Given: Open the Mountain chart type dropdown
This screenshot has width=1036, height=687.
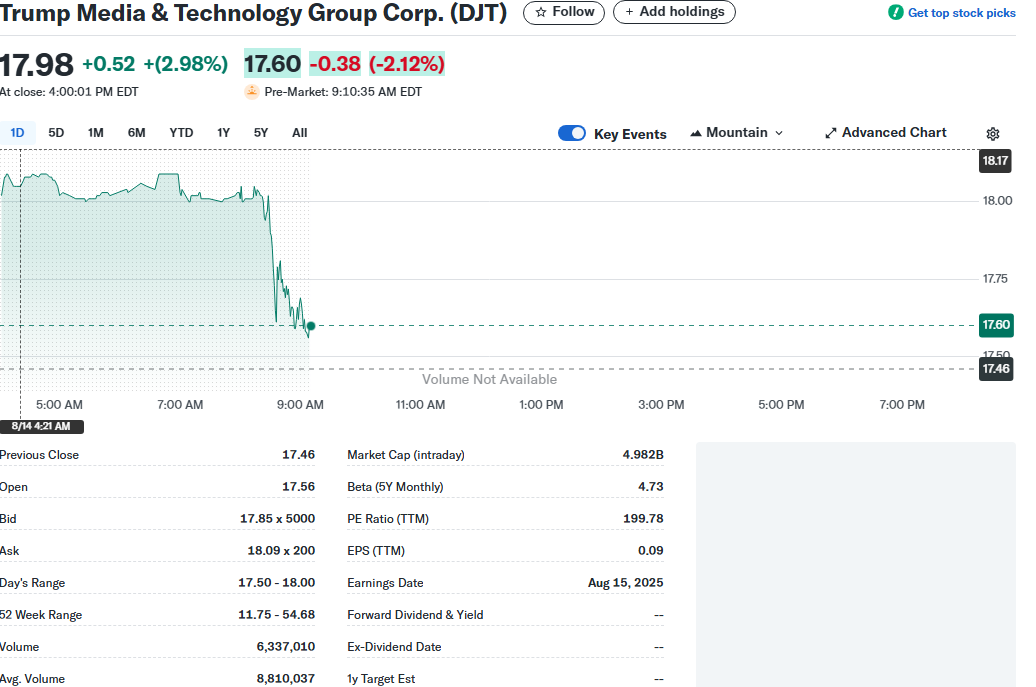Looking at the screenshot, I should click(x=737, y=133).
